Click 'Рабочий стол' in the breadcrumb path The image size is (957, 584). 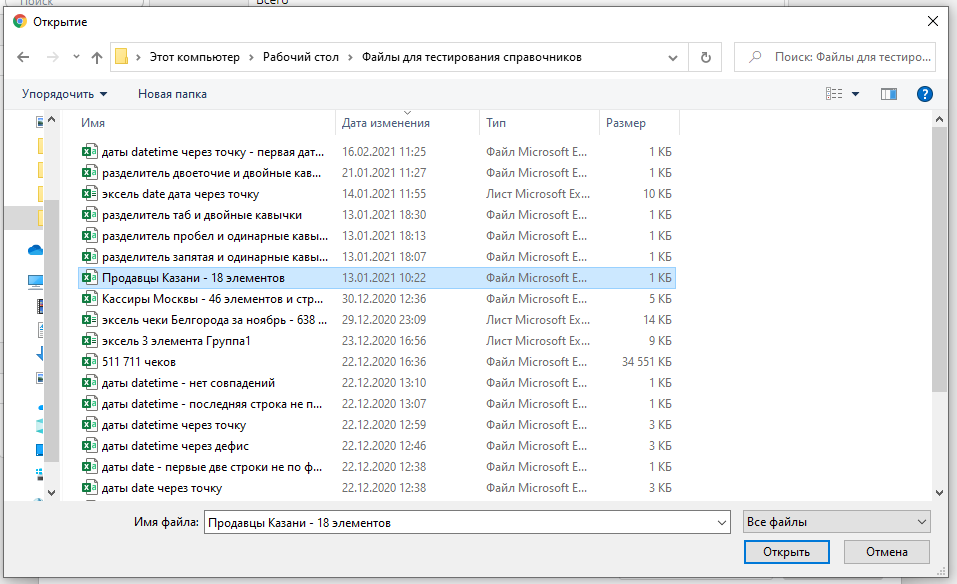coord(300,57)
